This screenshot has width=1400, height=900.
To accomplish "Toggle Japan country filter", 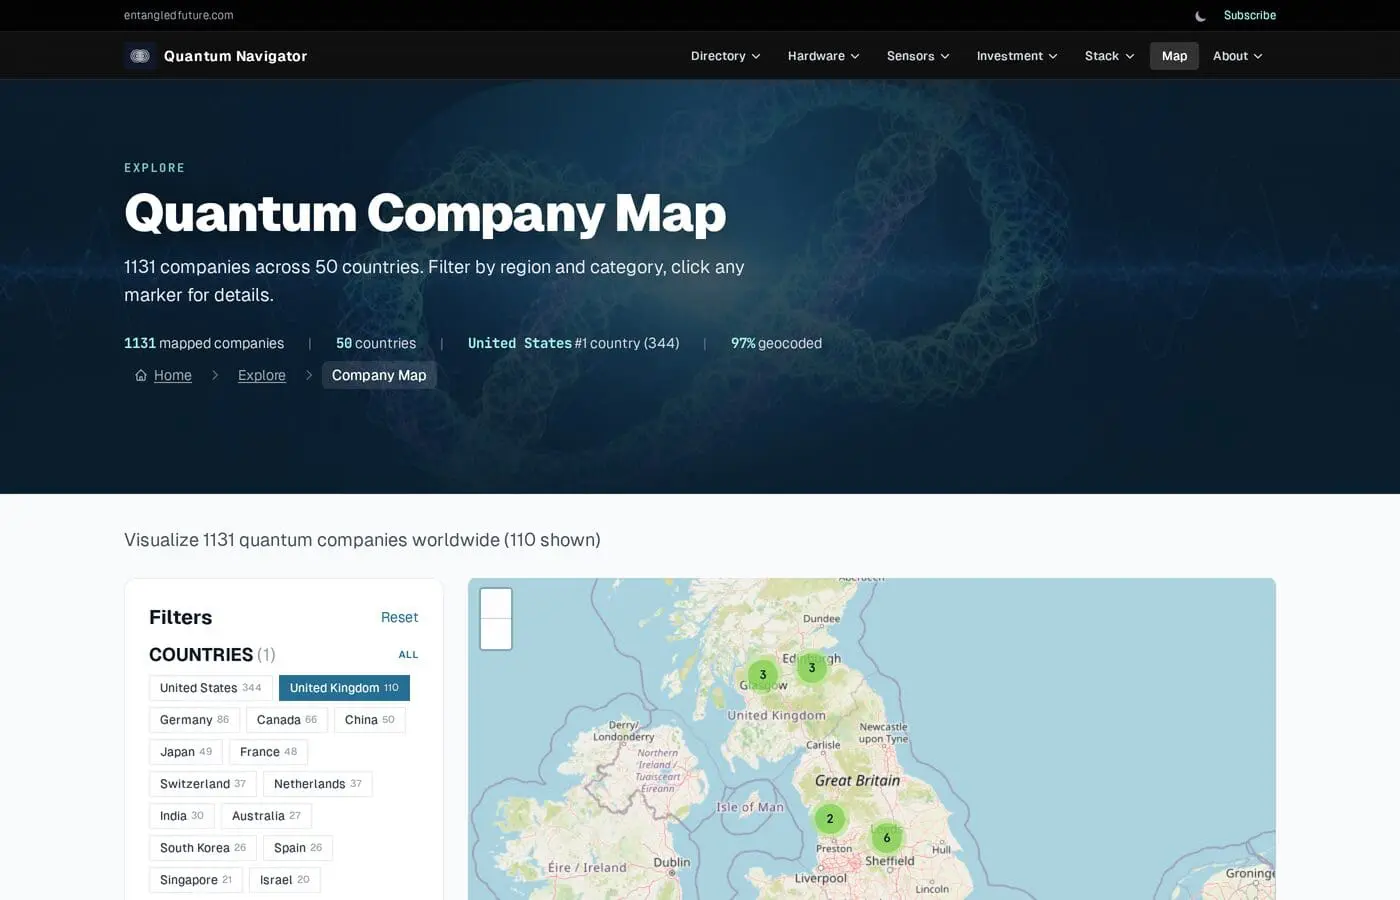I will coord(186,752).
